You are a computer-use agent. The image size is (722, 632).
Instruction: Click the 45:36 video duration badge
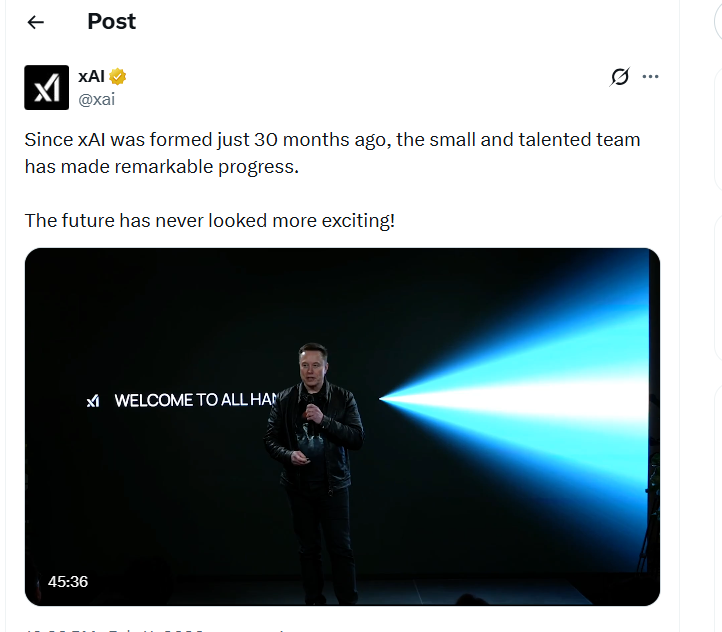click(x=68, y=581)
